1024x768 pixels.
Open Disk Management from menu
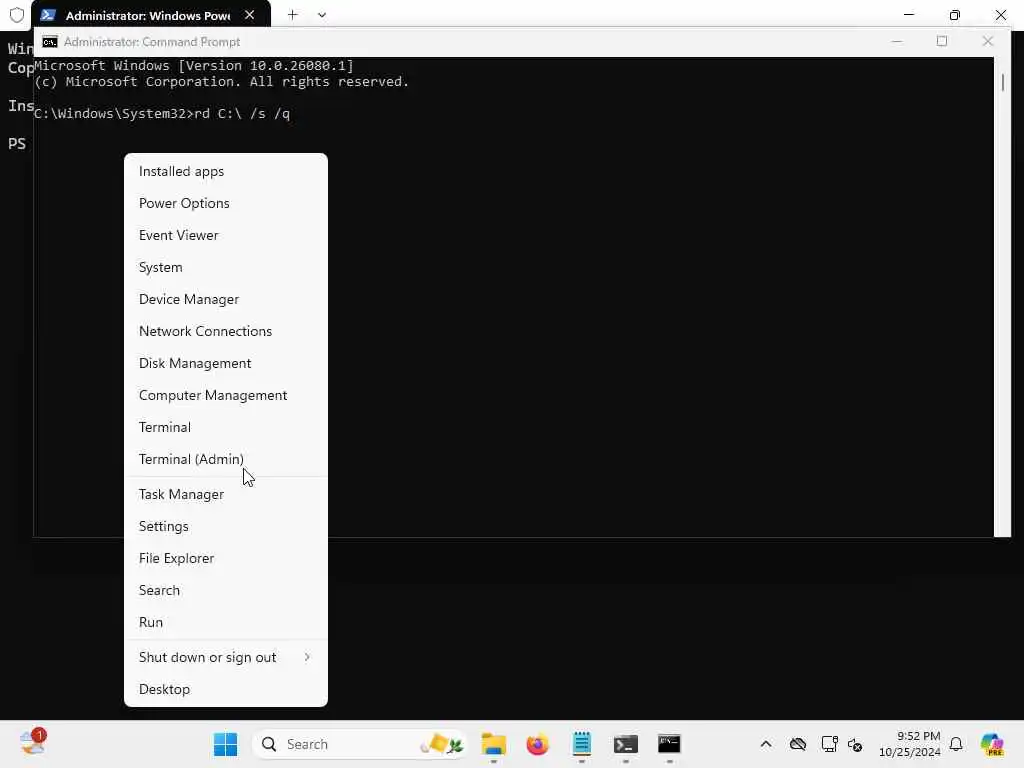tap(225, 363)
